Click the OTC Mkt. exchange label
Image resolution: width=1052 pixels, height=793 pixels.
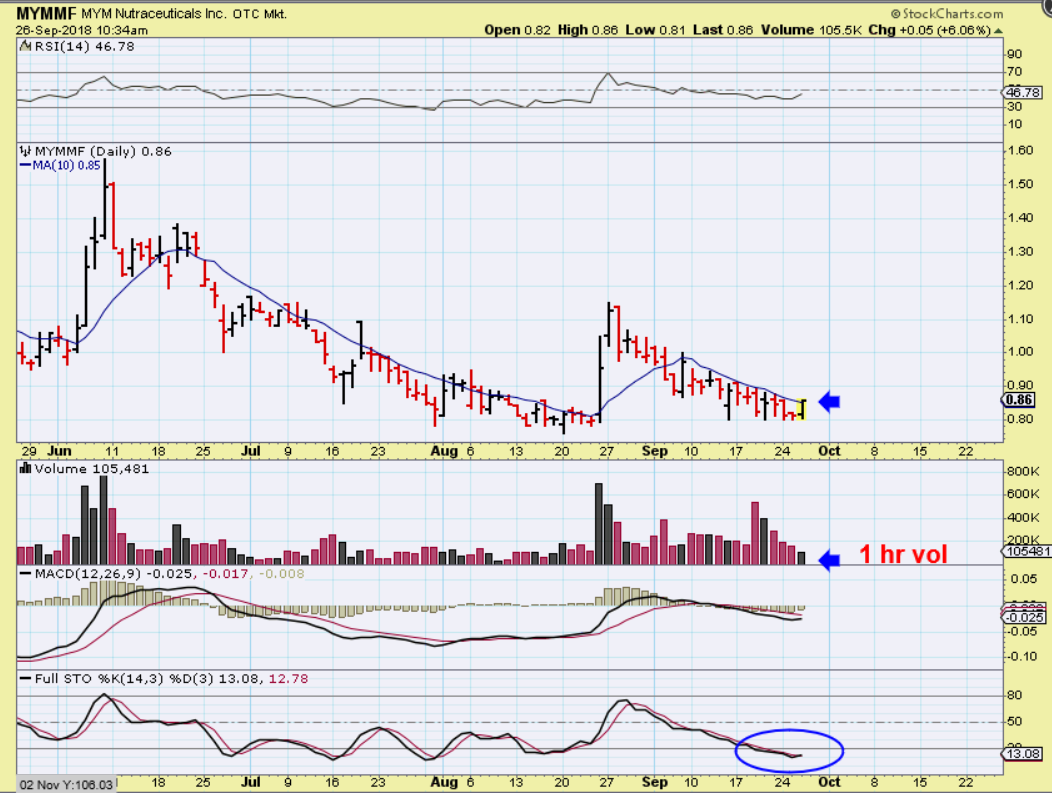click(260, 13)
